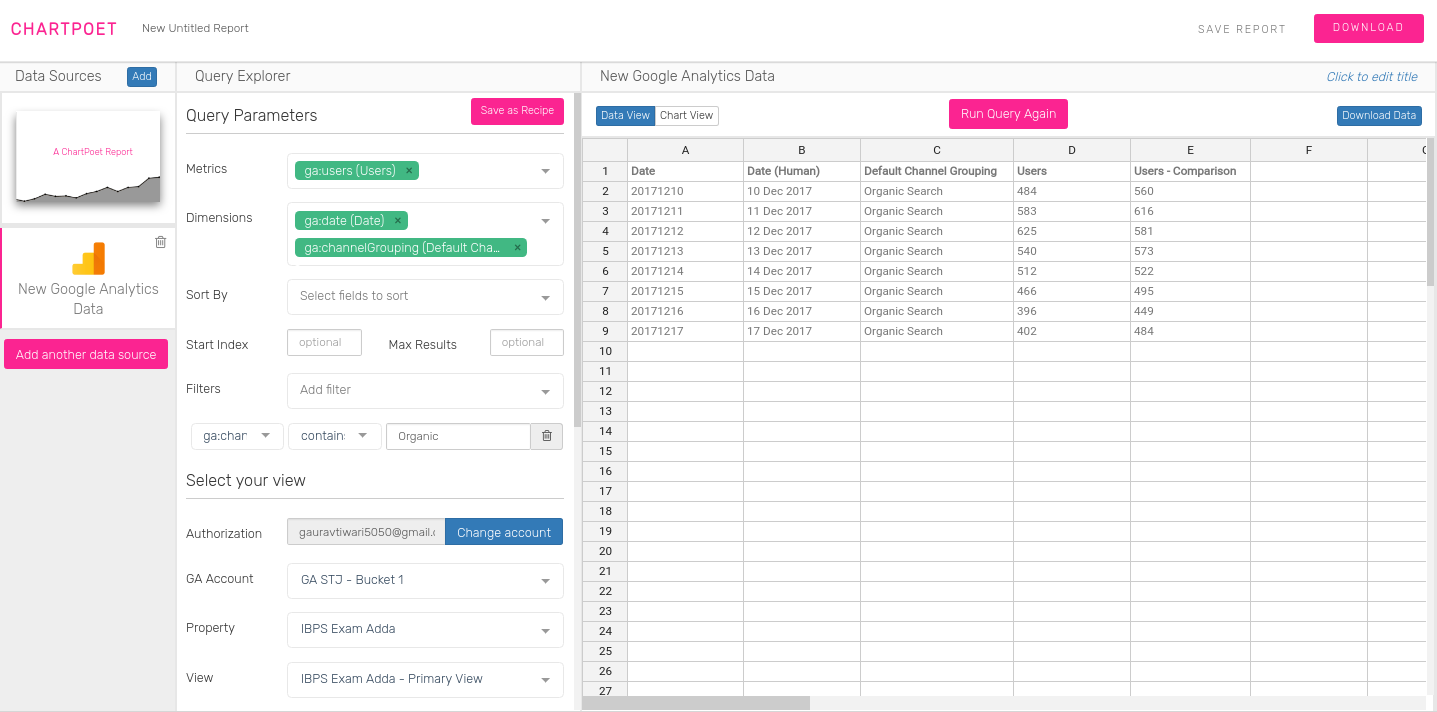Click comparison cell with value 522
The height and width of the screenshot is (712, 1437).
1190,271
